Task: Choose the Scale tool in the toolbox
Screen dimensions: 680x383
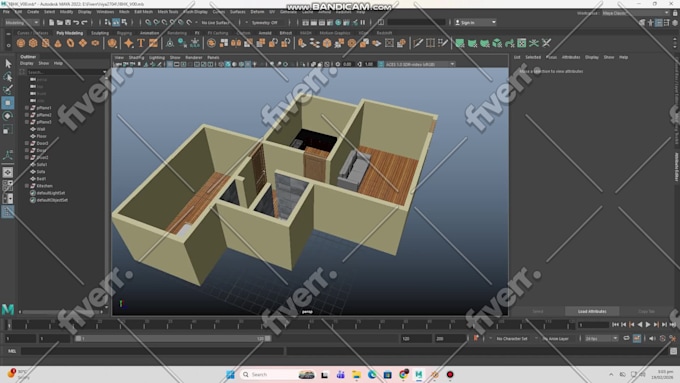Action: click(8, 129)
